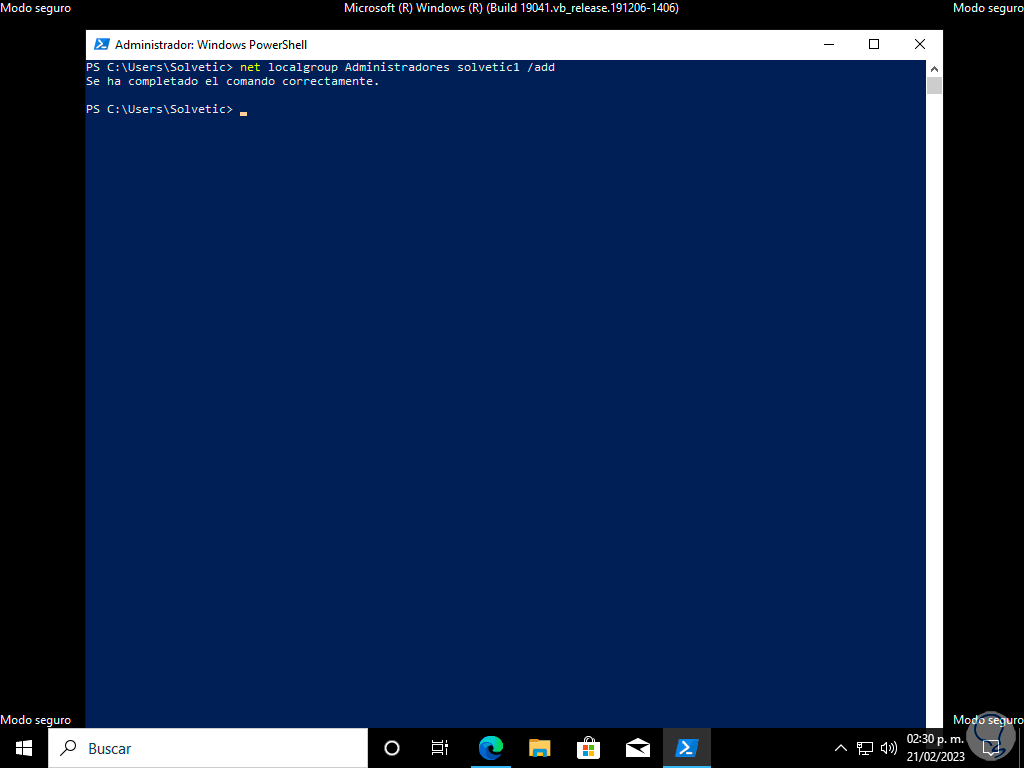The width and height of the screenshot is (1024, 768).
Task: Click the net localgroup command line
Action: click(x=321, y=67)
